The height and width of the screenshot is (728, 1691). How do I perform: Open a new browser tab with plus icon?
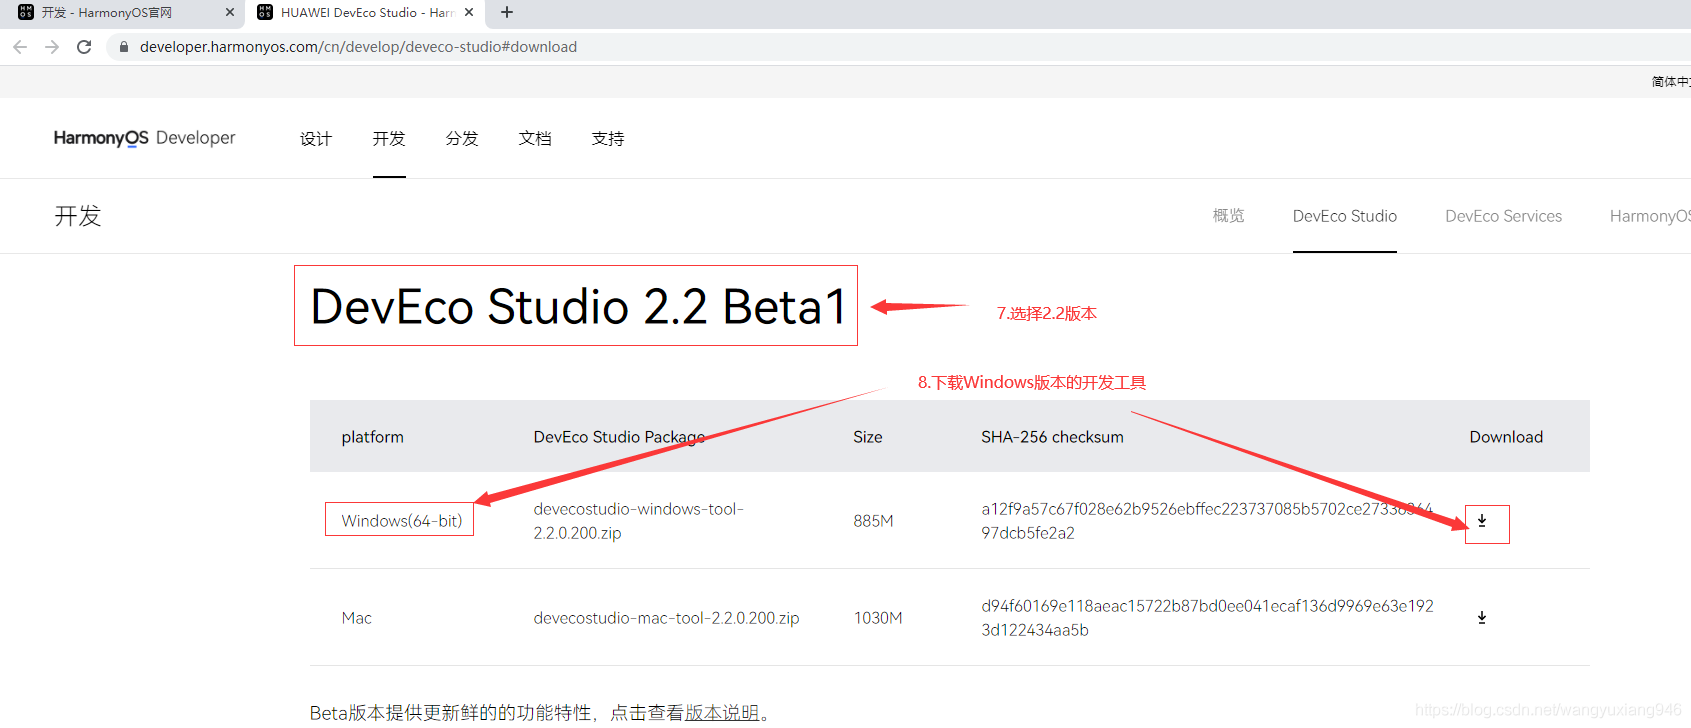pyautogui.click(x=507, y=12)
